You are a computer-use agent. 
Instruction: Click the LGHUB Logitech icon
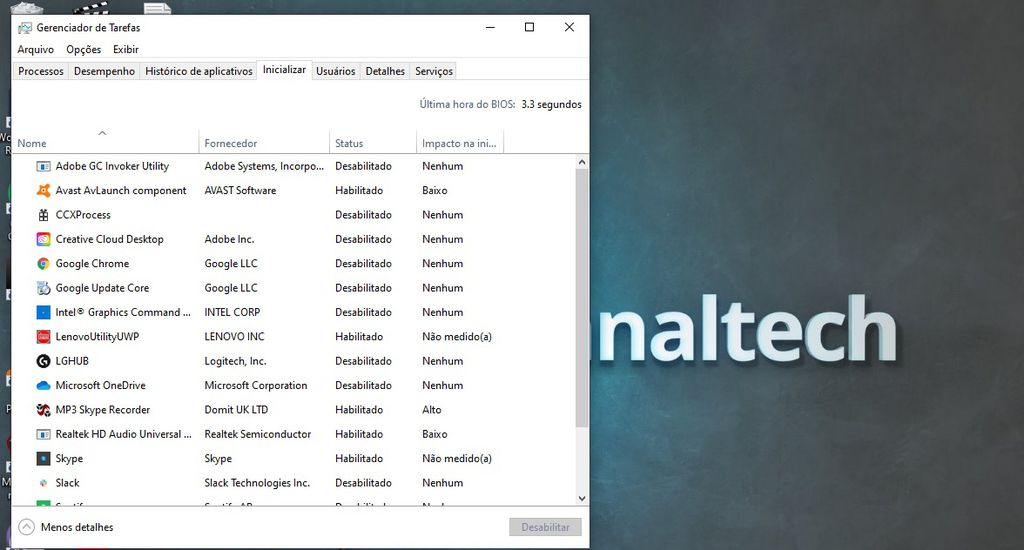tap(43, 361)
